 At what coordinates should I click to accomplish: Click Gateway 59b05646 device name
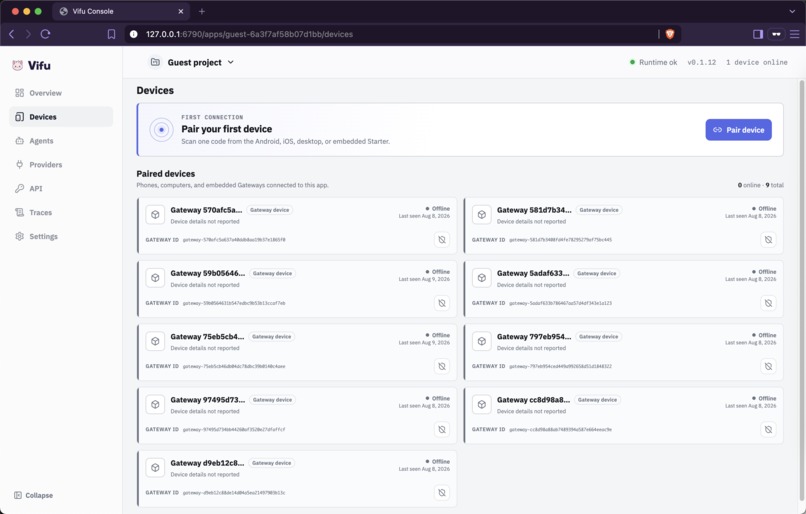208,273
